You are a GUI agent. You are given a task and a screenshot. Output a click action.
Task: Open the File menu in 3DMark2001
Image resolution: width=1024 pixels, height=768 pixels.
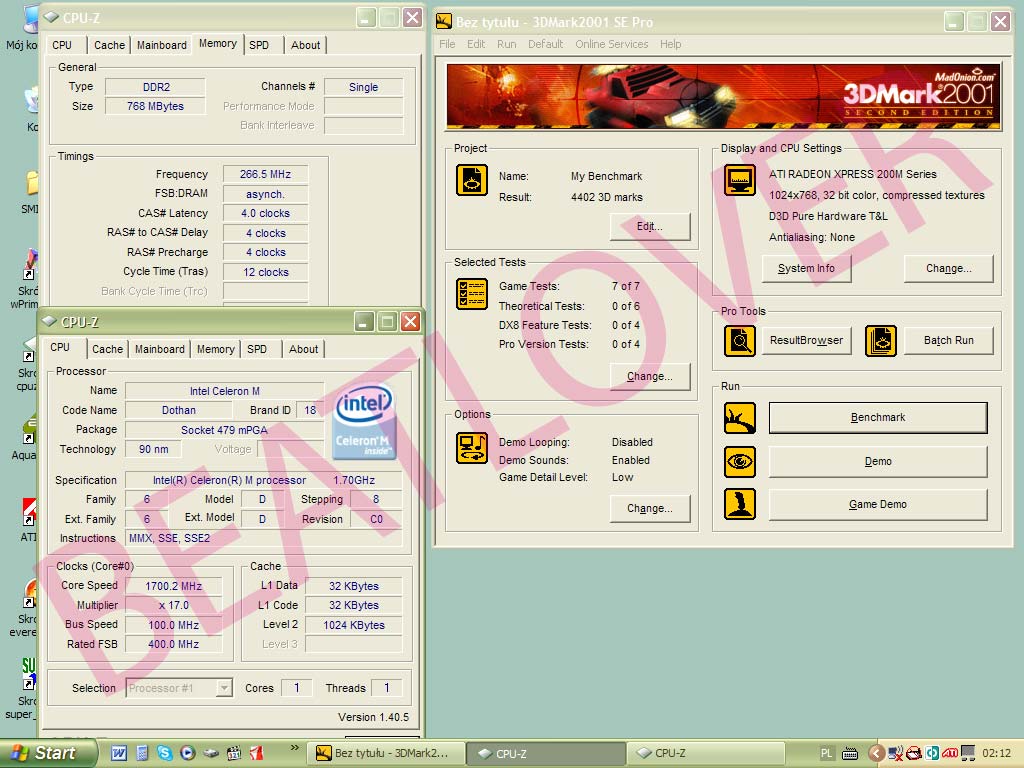[x=447, y=44]
